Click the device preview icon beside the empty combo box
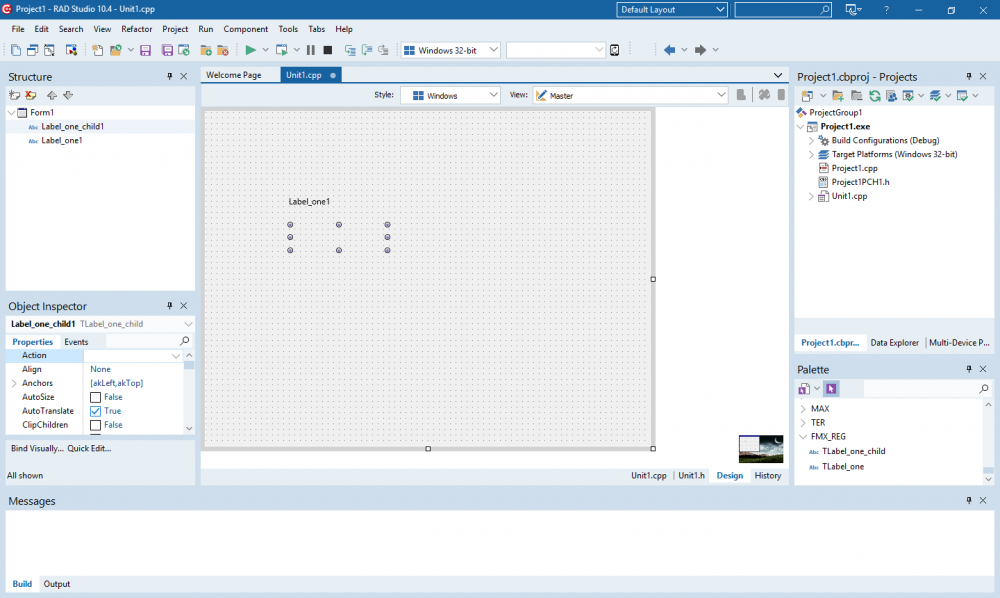Image resolution: width=1000 pixels, height=598 pixels. click(x=614, y=50)
